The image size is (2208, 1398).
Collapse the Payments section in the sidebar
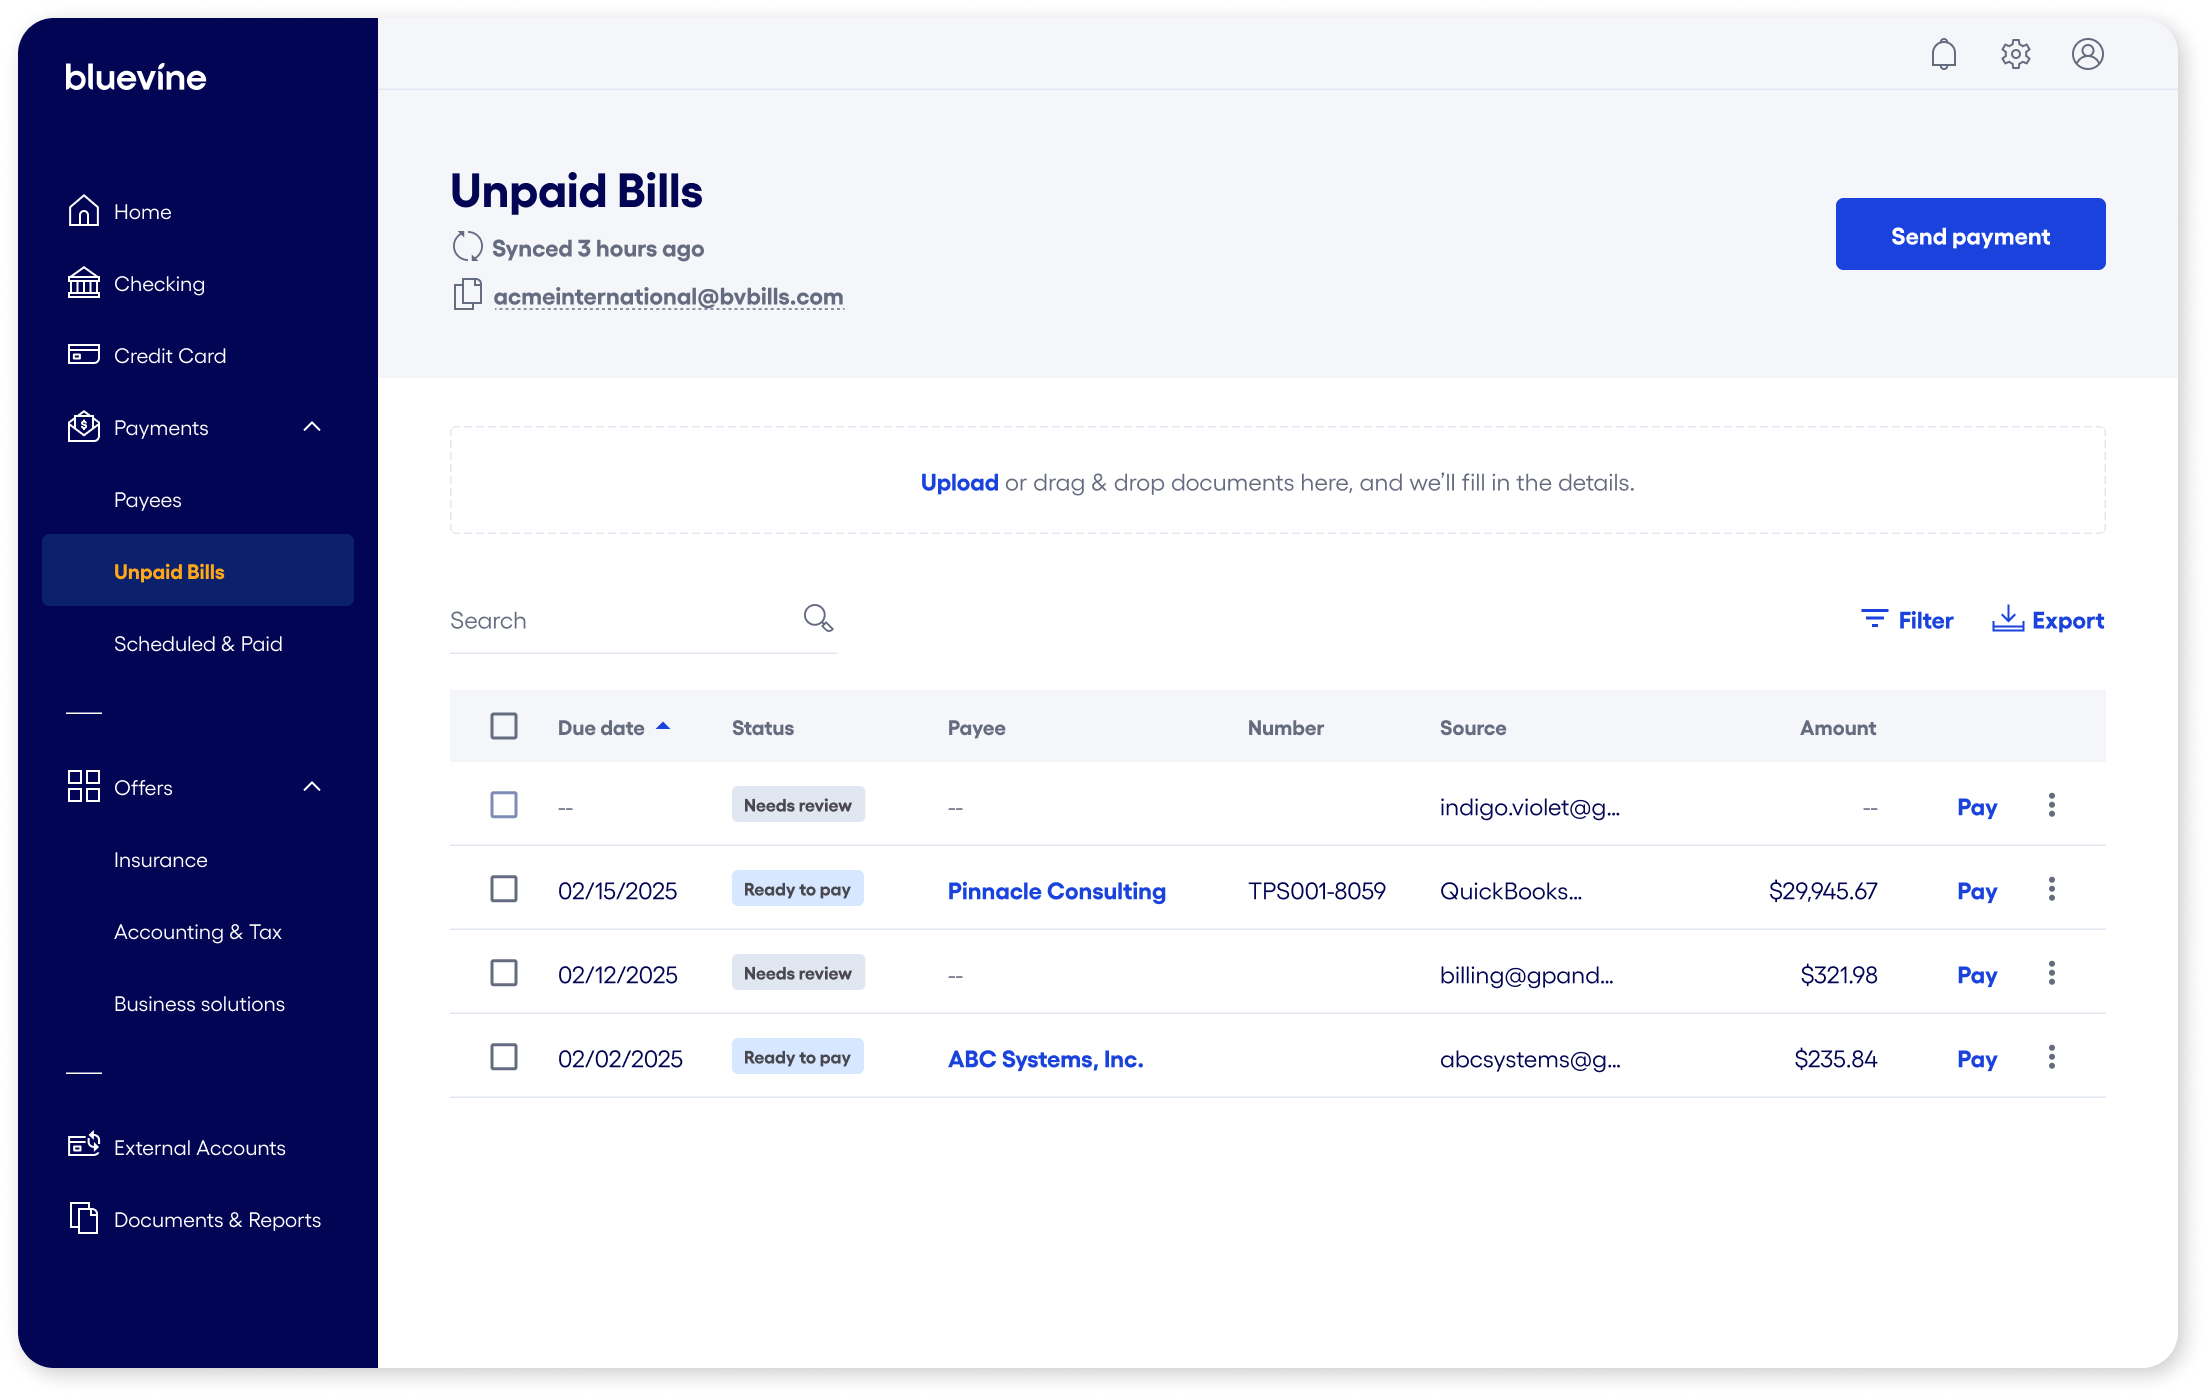coord(312,426)
